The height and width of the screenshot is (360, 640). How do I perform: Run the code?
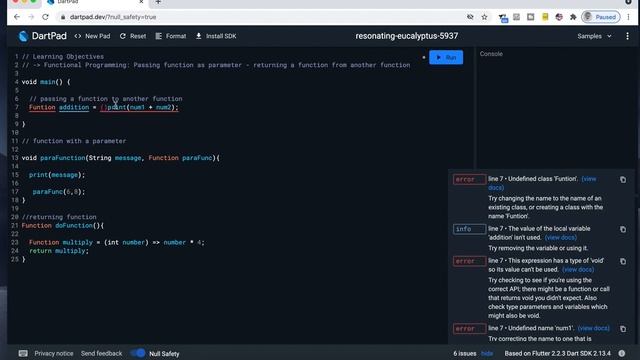(446, 58)
